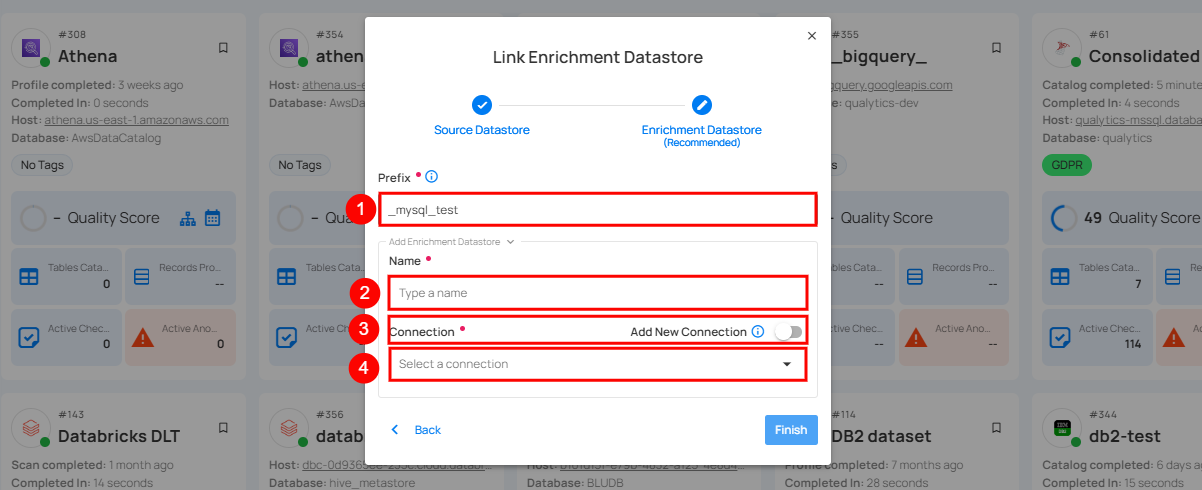Click the Source Datastore checkmark step icon
This screenshot has height=490, width=1202.
pos(482,105)
